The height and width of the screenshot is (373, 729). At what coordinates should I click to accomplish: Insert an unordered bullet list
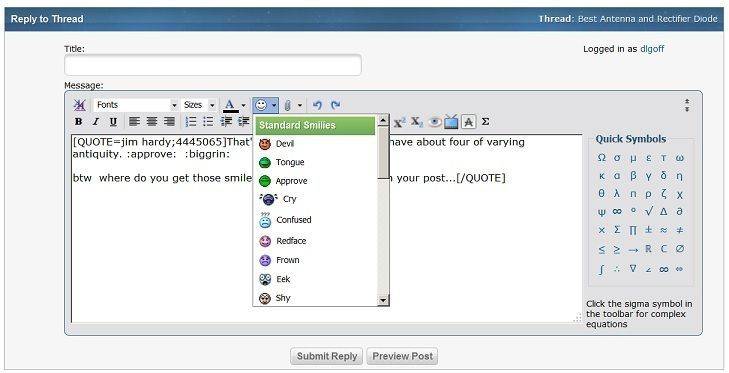pos(208,122)
